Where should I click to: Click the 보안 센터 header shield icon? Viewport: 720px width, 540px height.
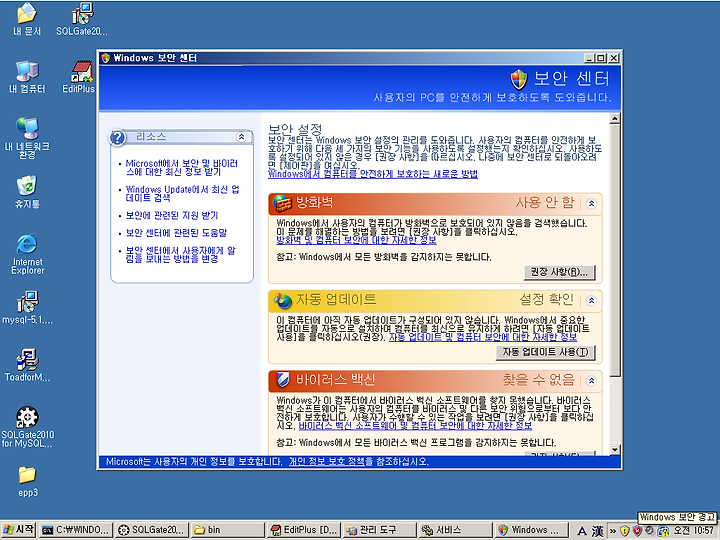(519, 80)
